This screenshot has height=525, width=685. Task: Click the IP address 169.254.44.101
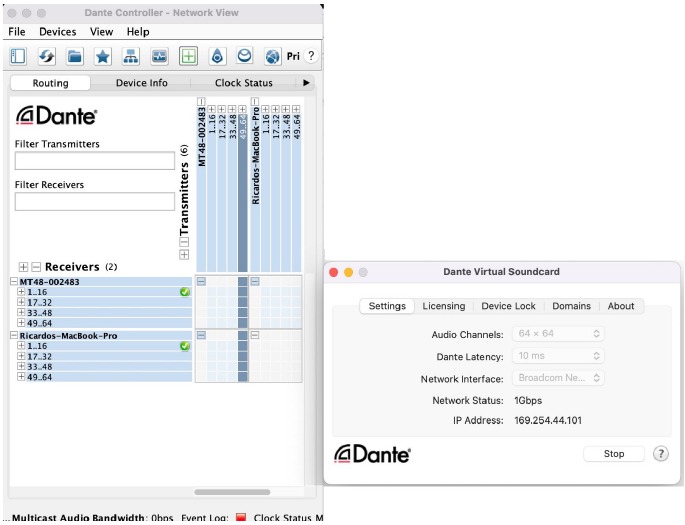tap(548, 421)
